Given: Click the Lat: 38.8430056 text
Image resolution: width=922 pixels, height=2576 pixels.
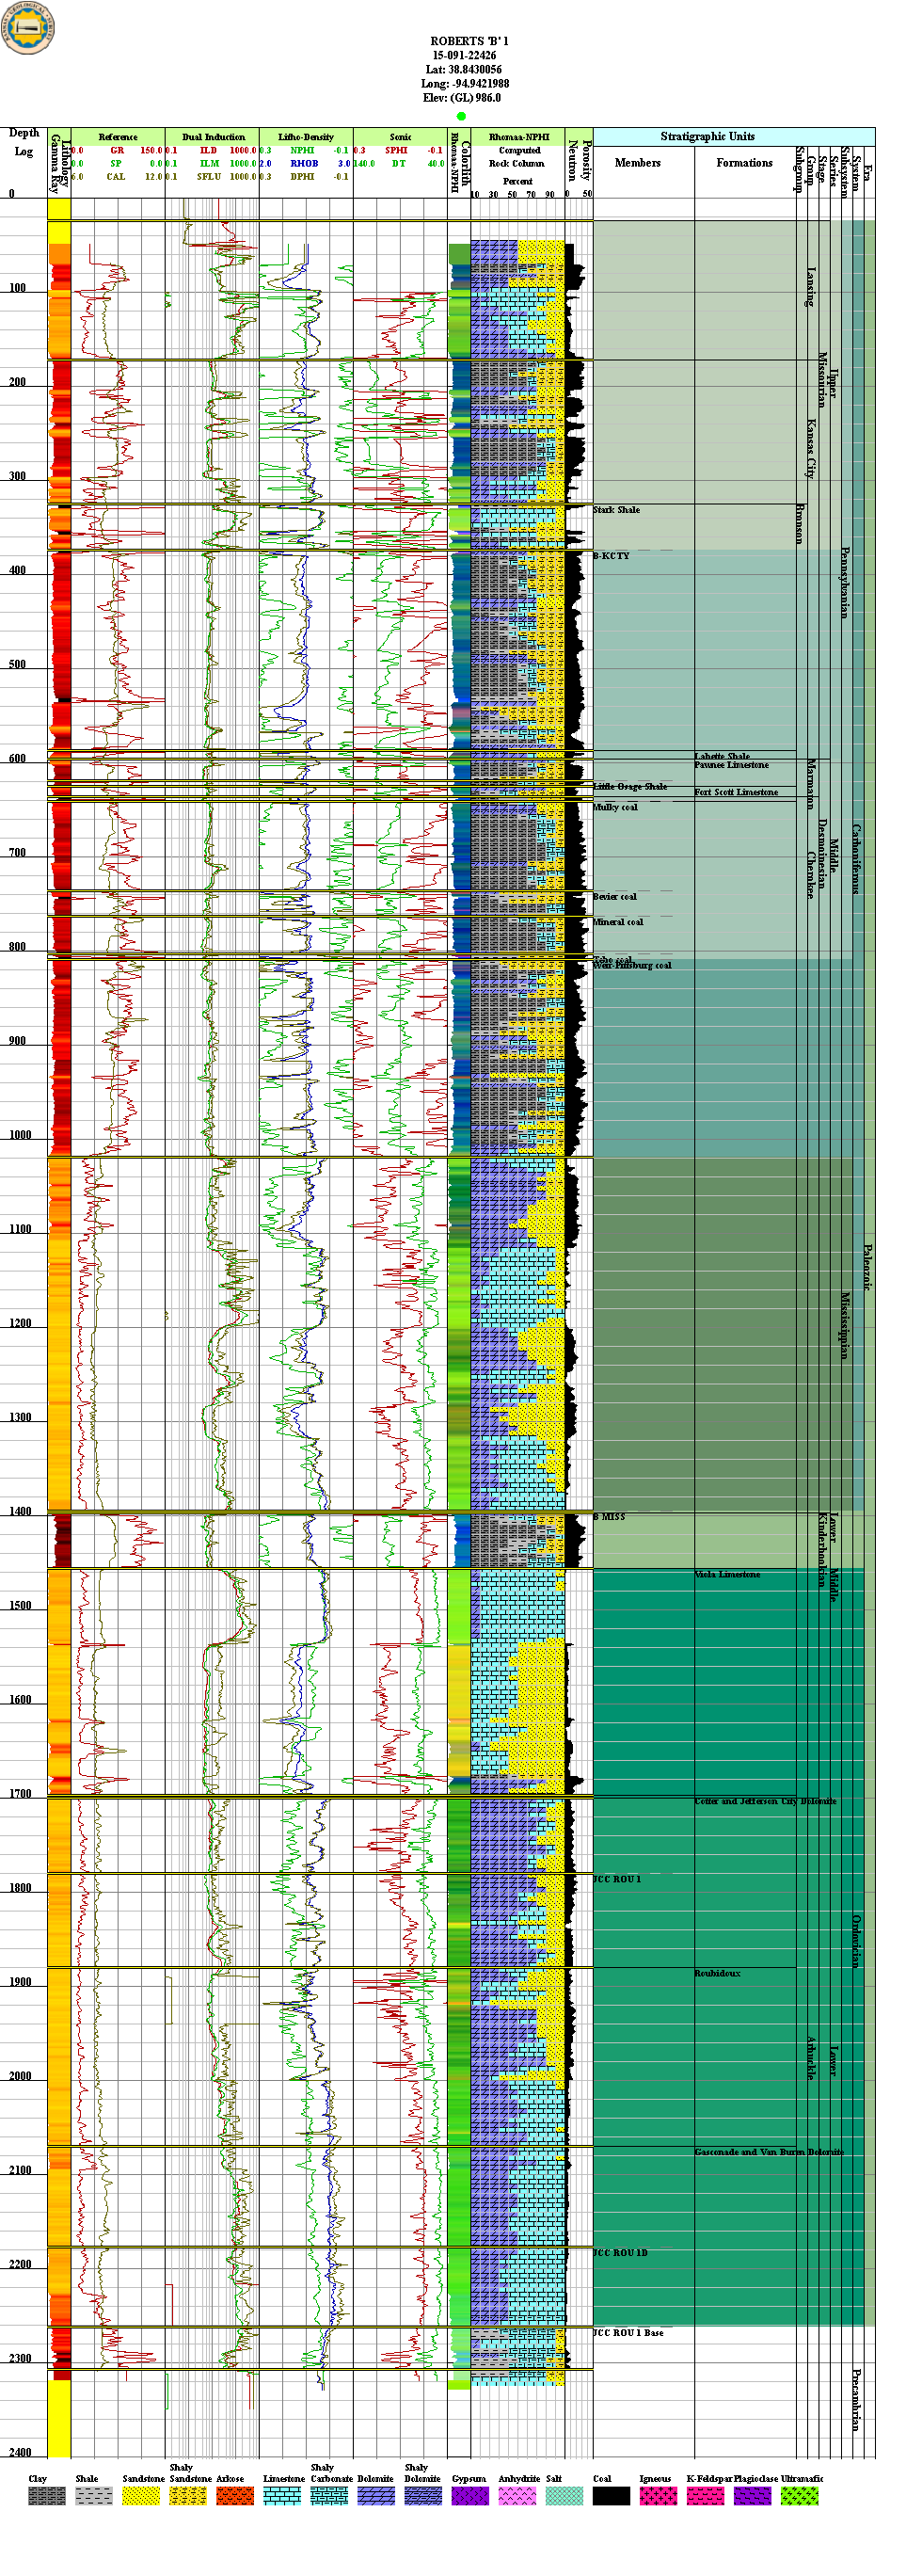Looking at the screenshot, I should (x=463, y=70).
